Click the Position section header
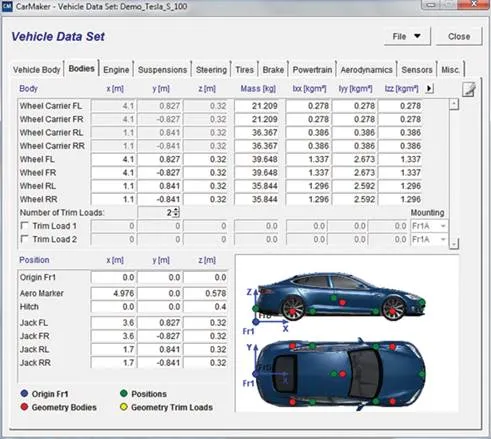Screen dimensions: 491x439 click(x=34, y=260)
